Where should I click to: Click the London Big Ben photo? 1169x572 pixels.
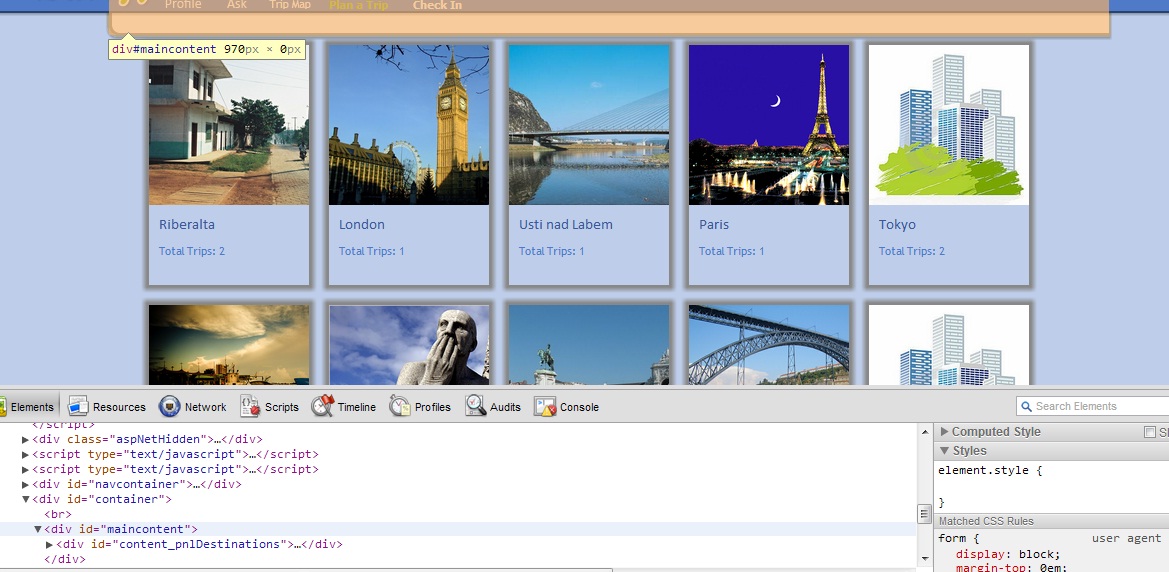[409, 125]
